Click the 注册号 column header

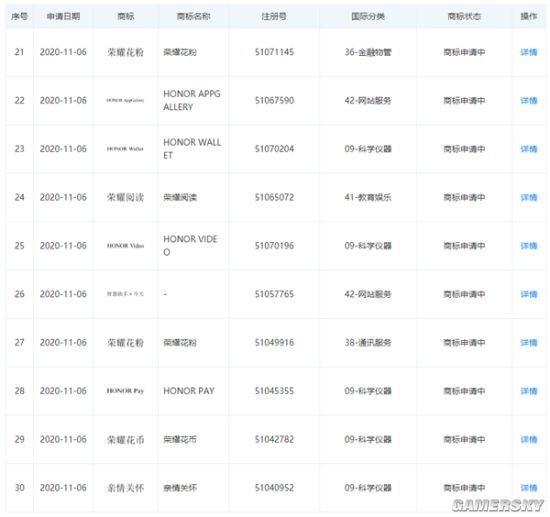274,16
